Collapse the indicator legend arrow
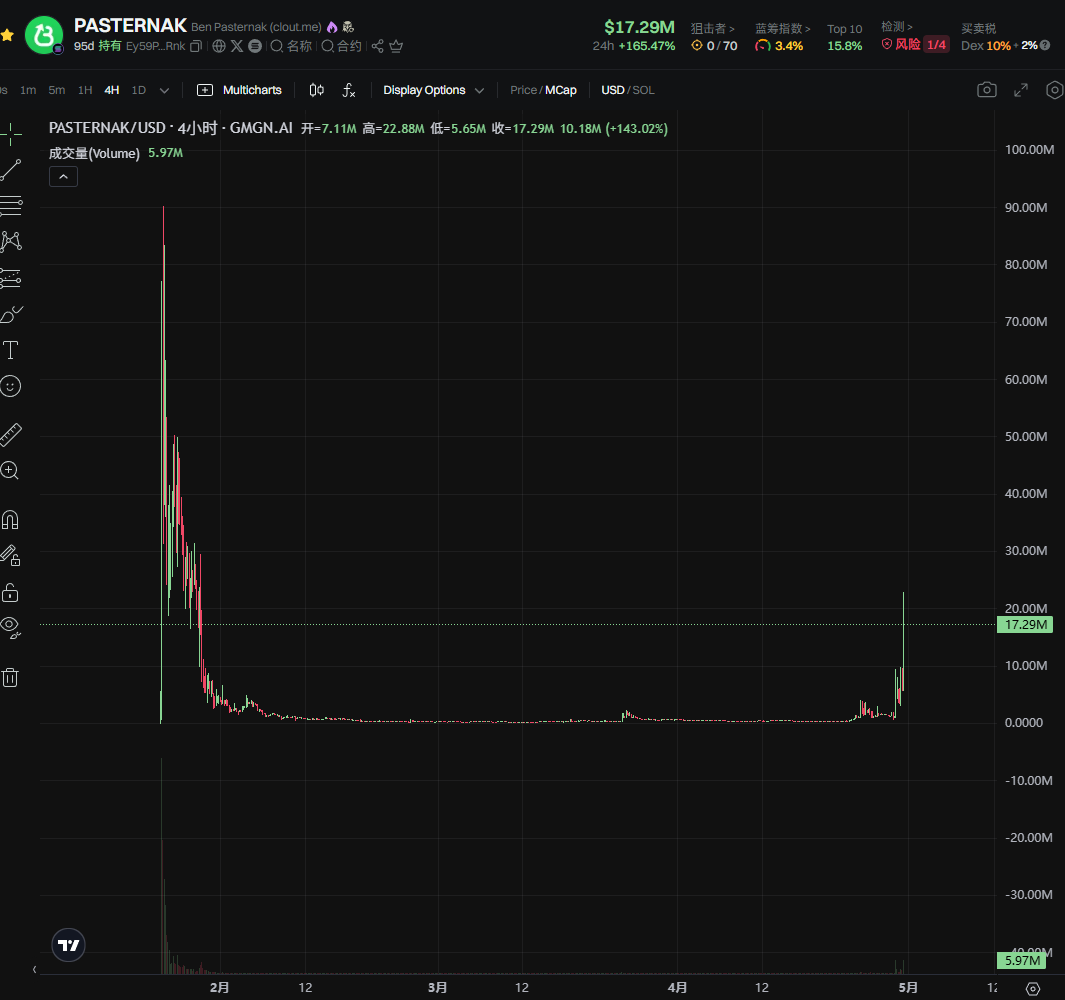Viewport: 1065px width, 1000px height. tap(63, 177)
